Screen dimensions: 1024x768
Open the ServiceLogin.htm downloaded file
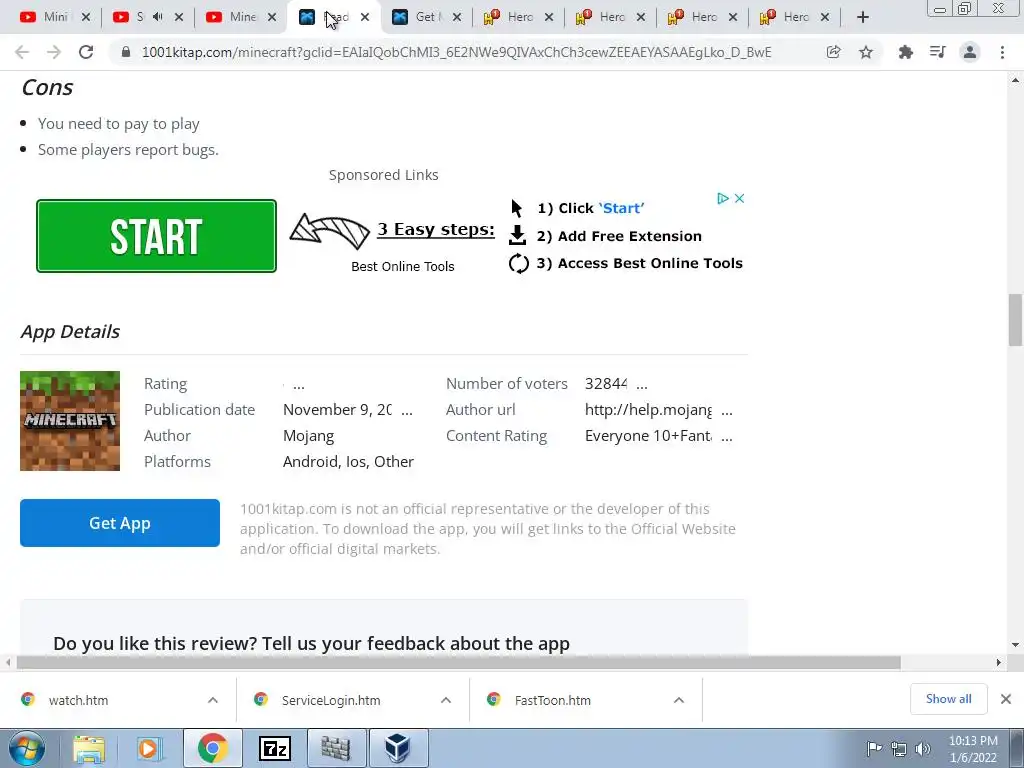coord(330,700)
